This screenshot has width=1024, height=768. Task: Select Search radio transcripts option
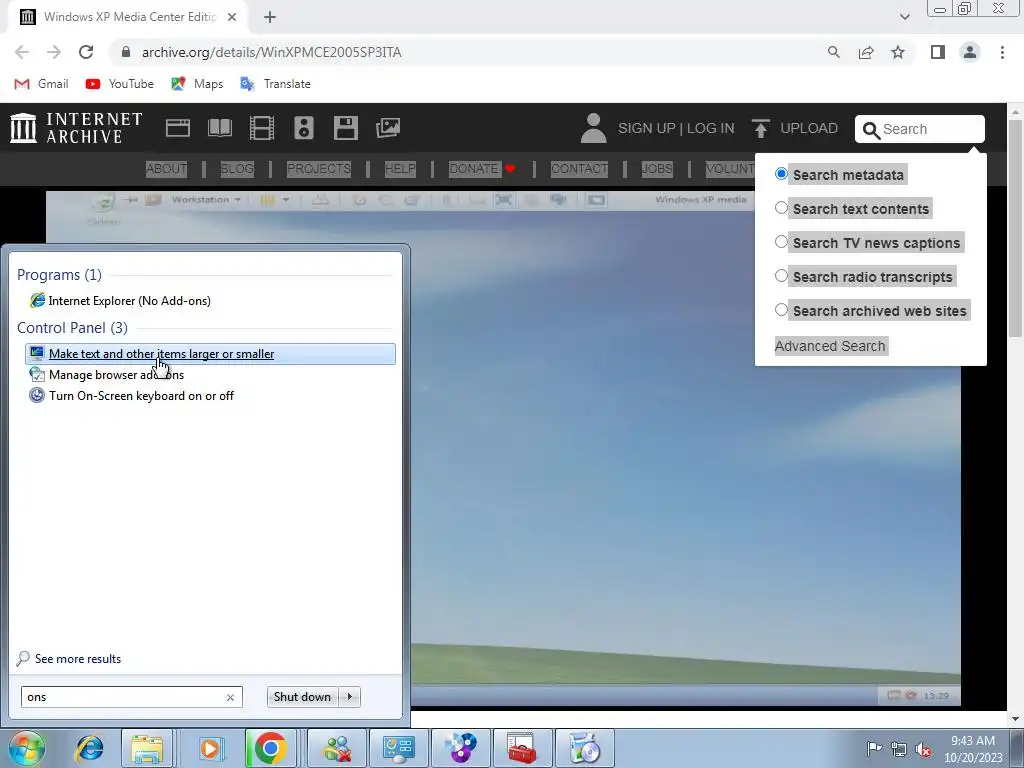(x=781, y=276)
